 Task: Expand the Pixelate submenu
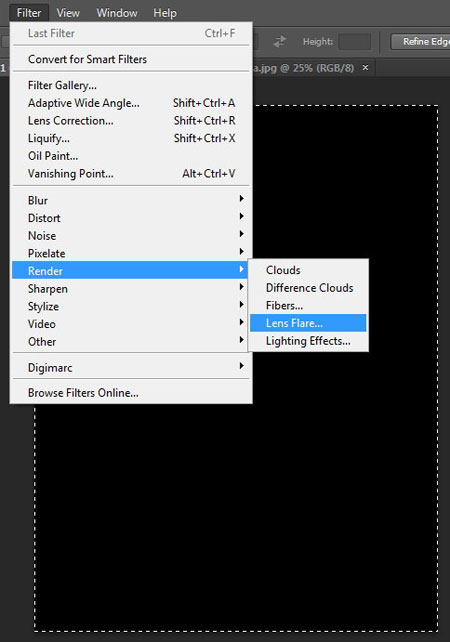coord(131,253)
